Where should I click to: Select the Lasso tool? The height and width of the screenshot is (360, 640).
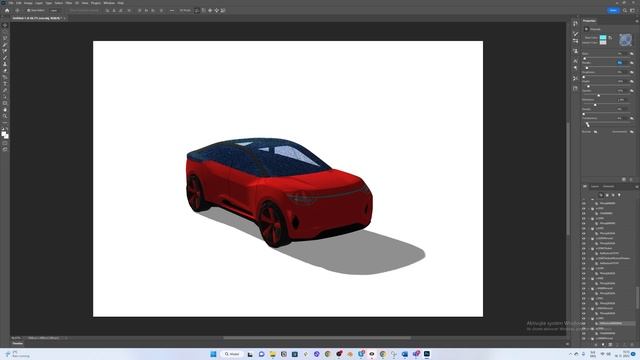[5, 38]
